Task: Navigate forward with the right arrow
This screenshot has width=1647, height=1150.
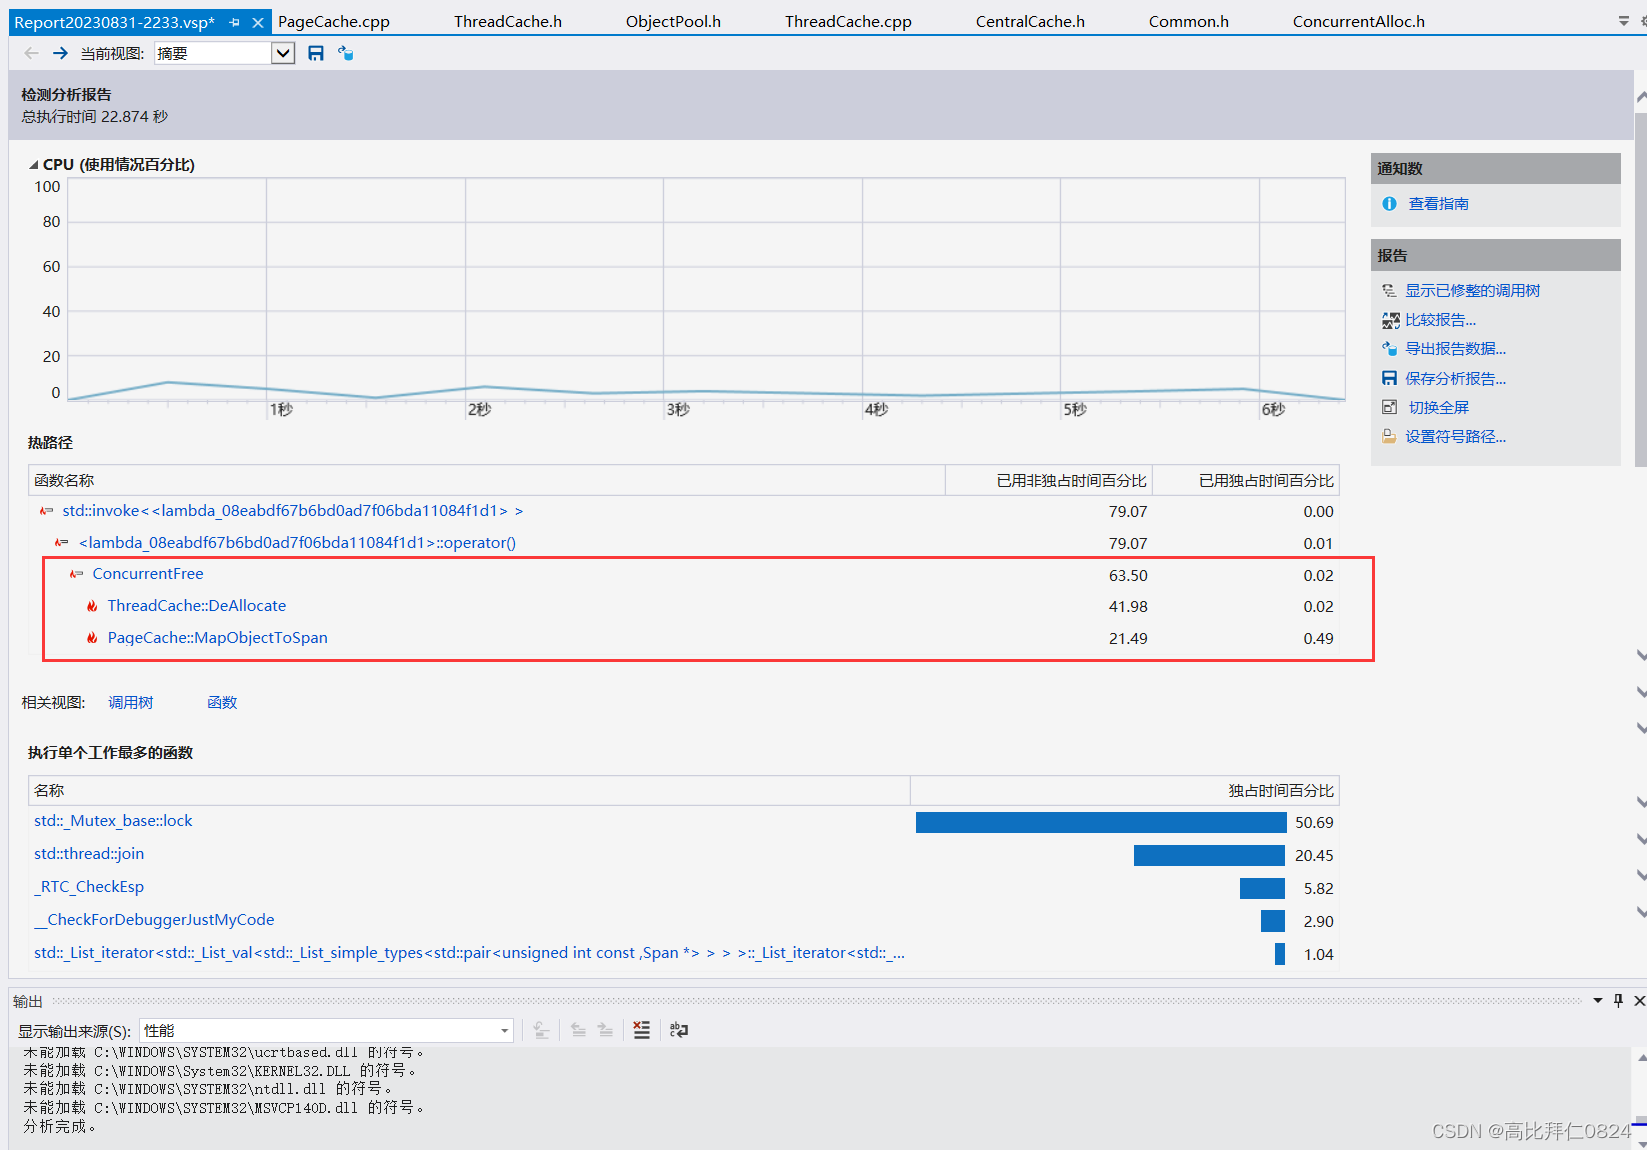Action: pos(60,53)
